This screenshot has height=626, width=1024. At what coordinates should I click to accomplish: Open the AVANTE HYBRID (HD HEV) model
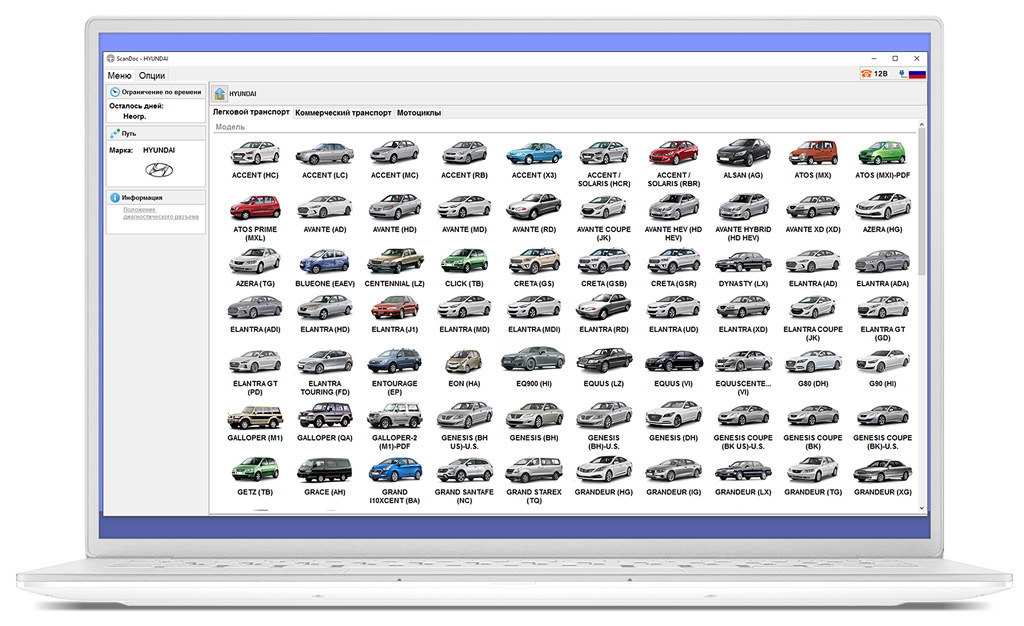(743, 217)
